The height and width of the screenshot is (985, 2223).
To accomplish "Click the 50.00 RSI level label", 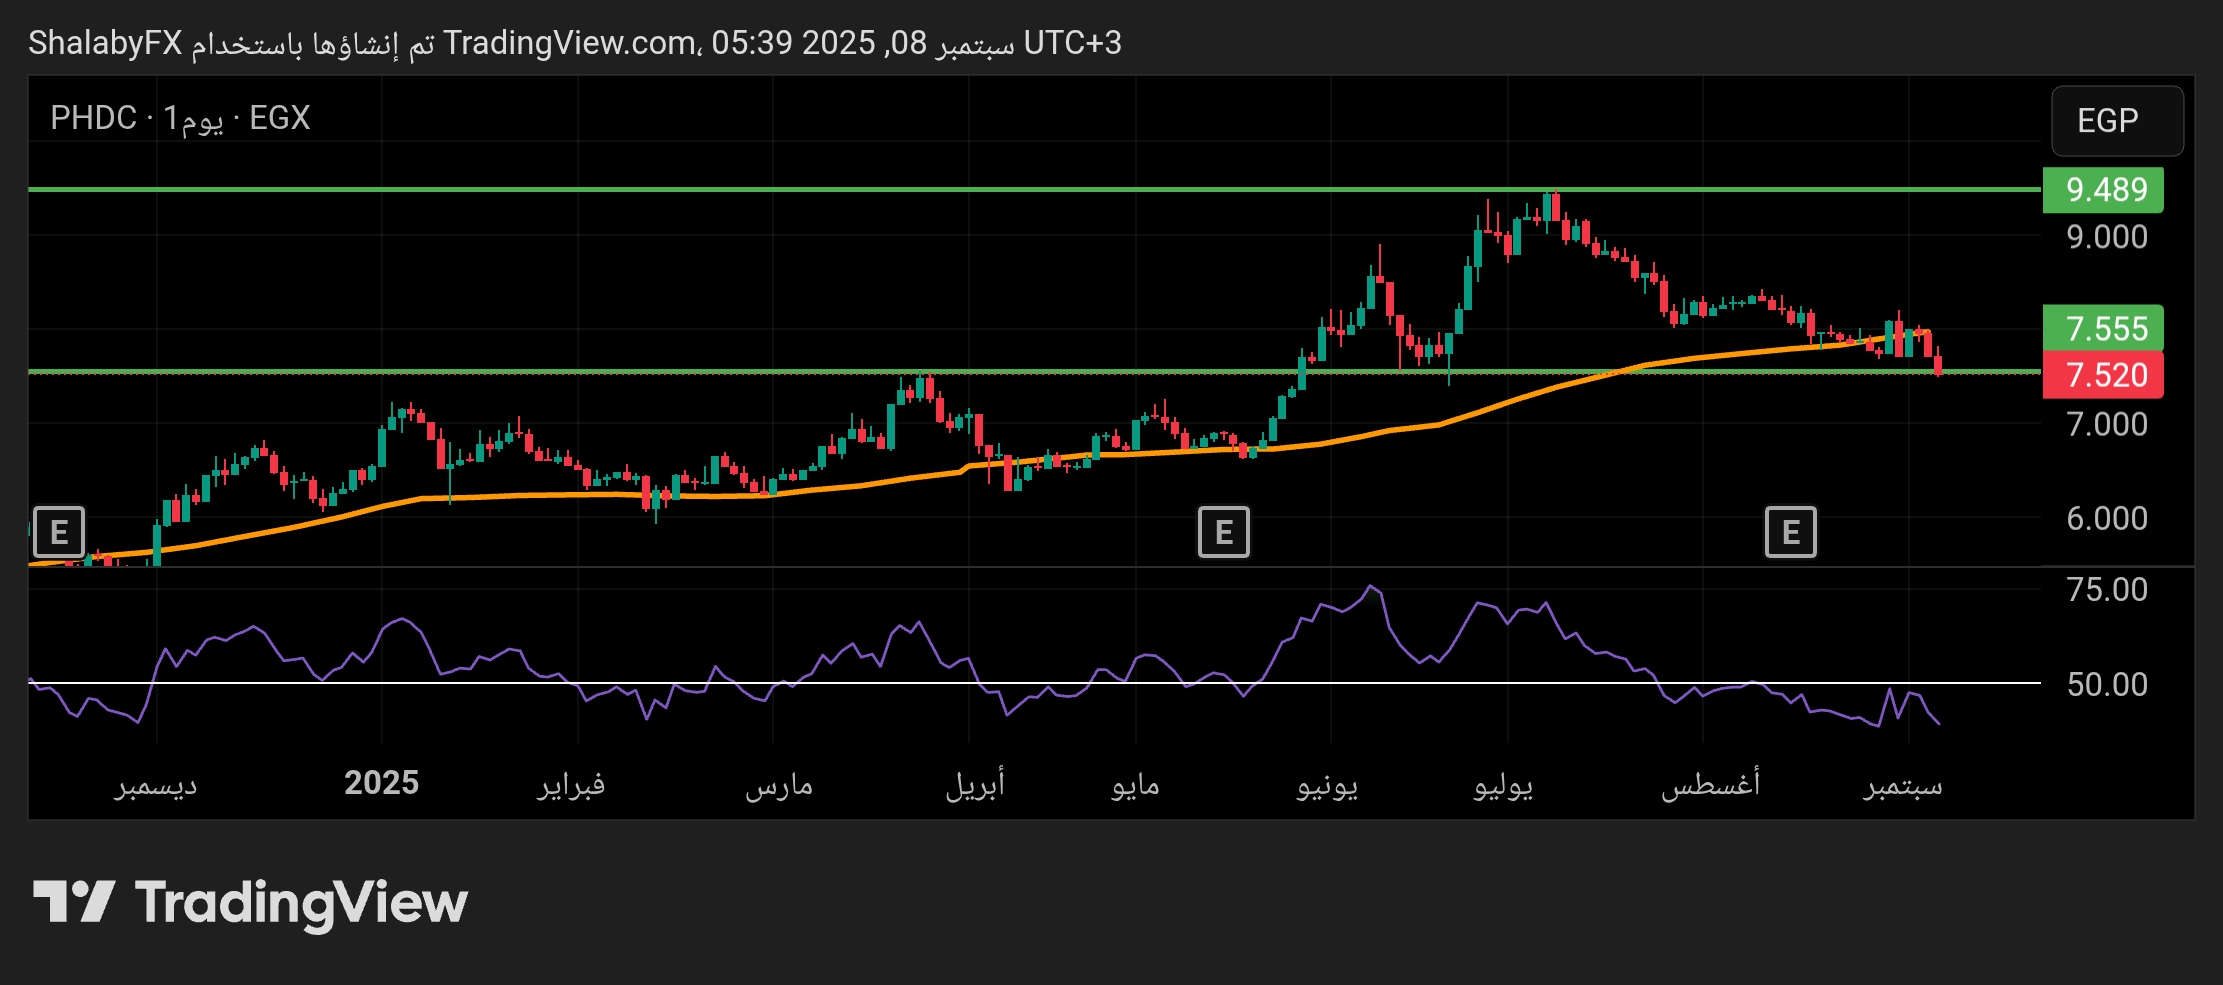I will [x=2106, y=684].
